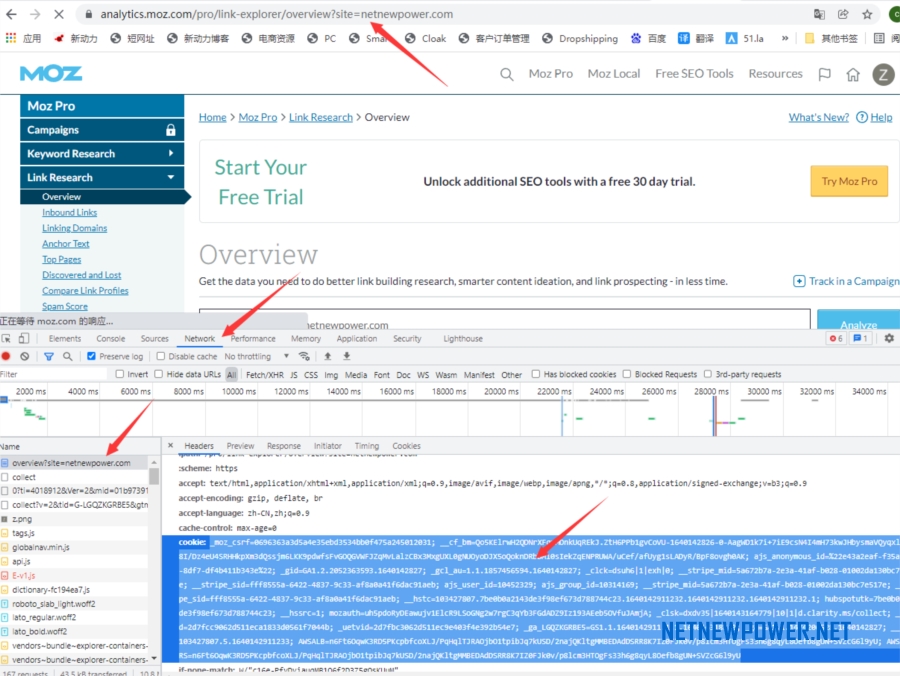The image size is (900, 676).
Task: Enable Disable cache checkbox
Action: (161, 356)
